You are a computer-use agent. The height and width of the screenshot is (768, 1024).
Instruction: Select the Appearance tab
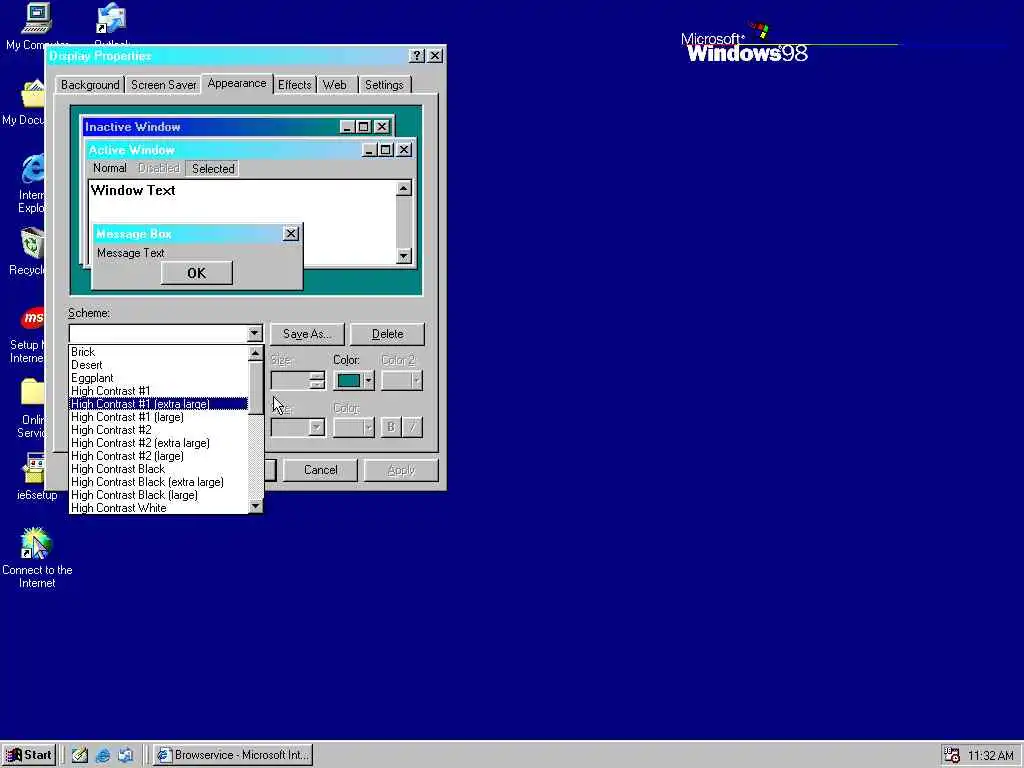coord(237,84)
